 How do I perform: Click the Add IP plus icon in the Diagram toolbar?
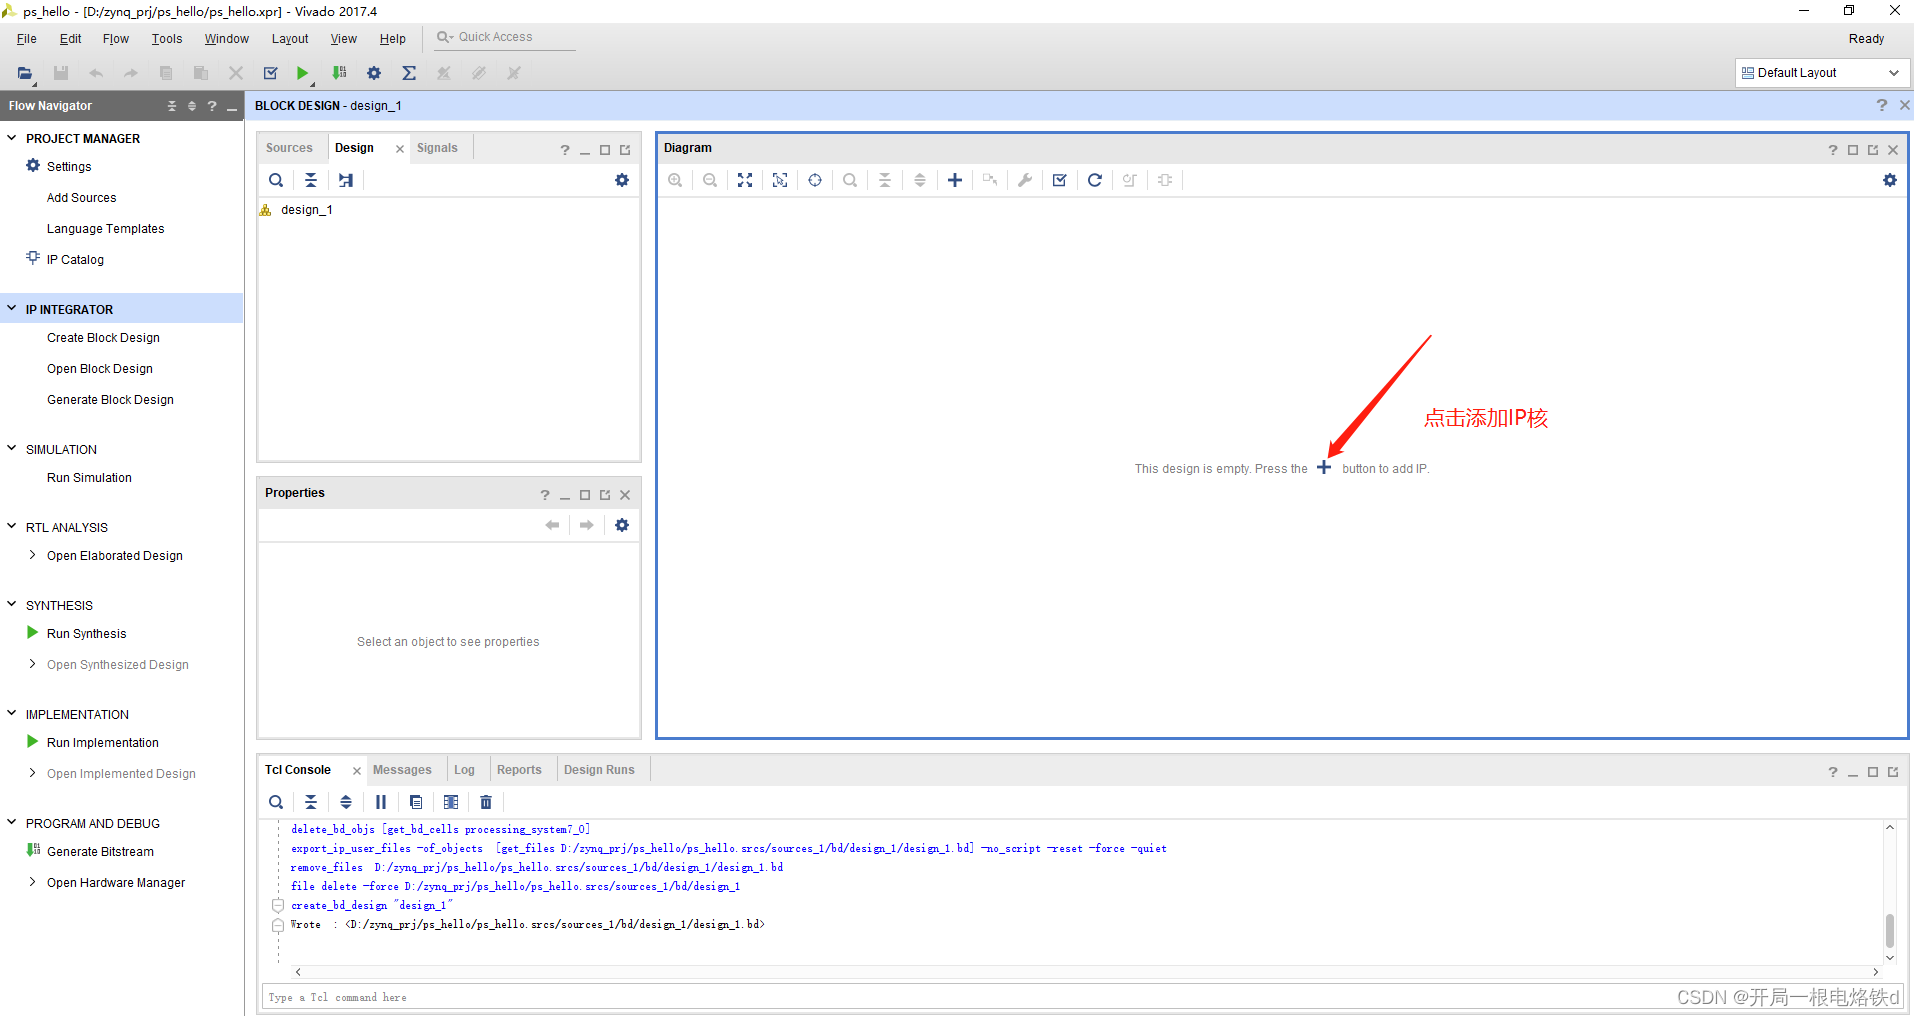955,180
